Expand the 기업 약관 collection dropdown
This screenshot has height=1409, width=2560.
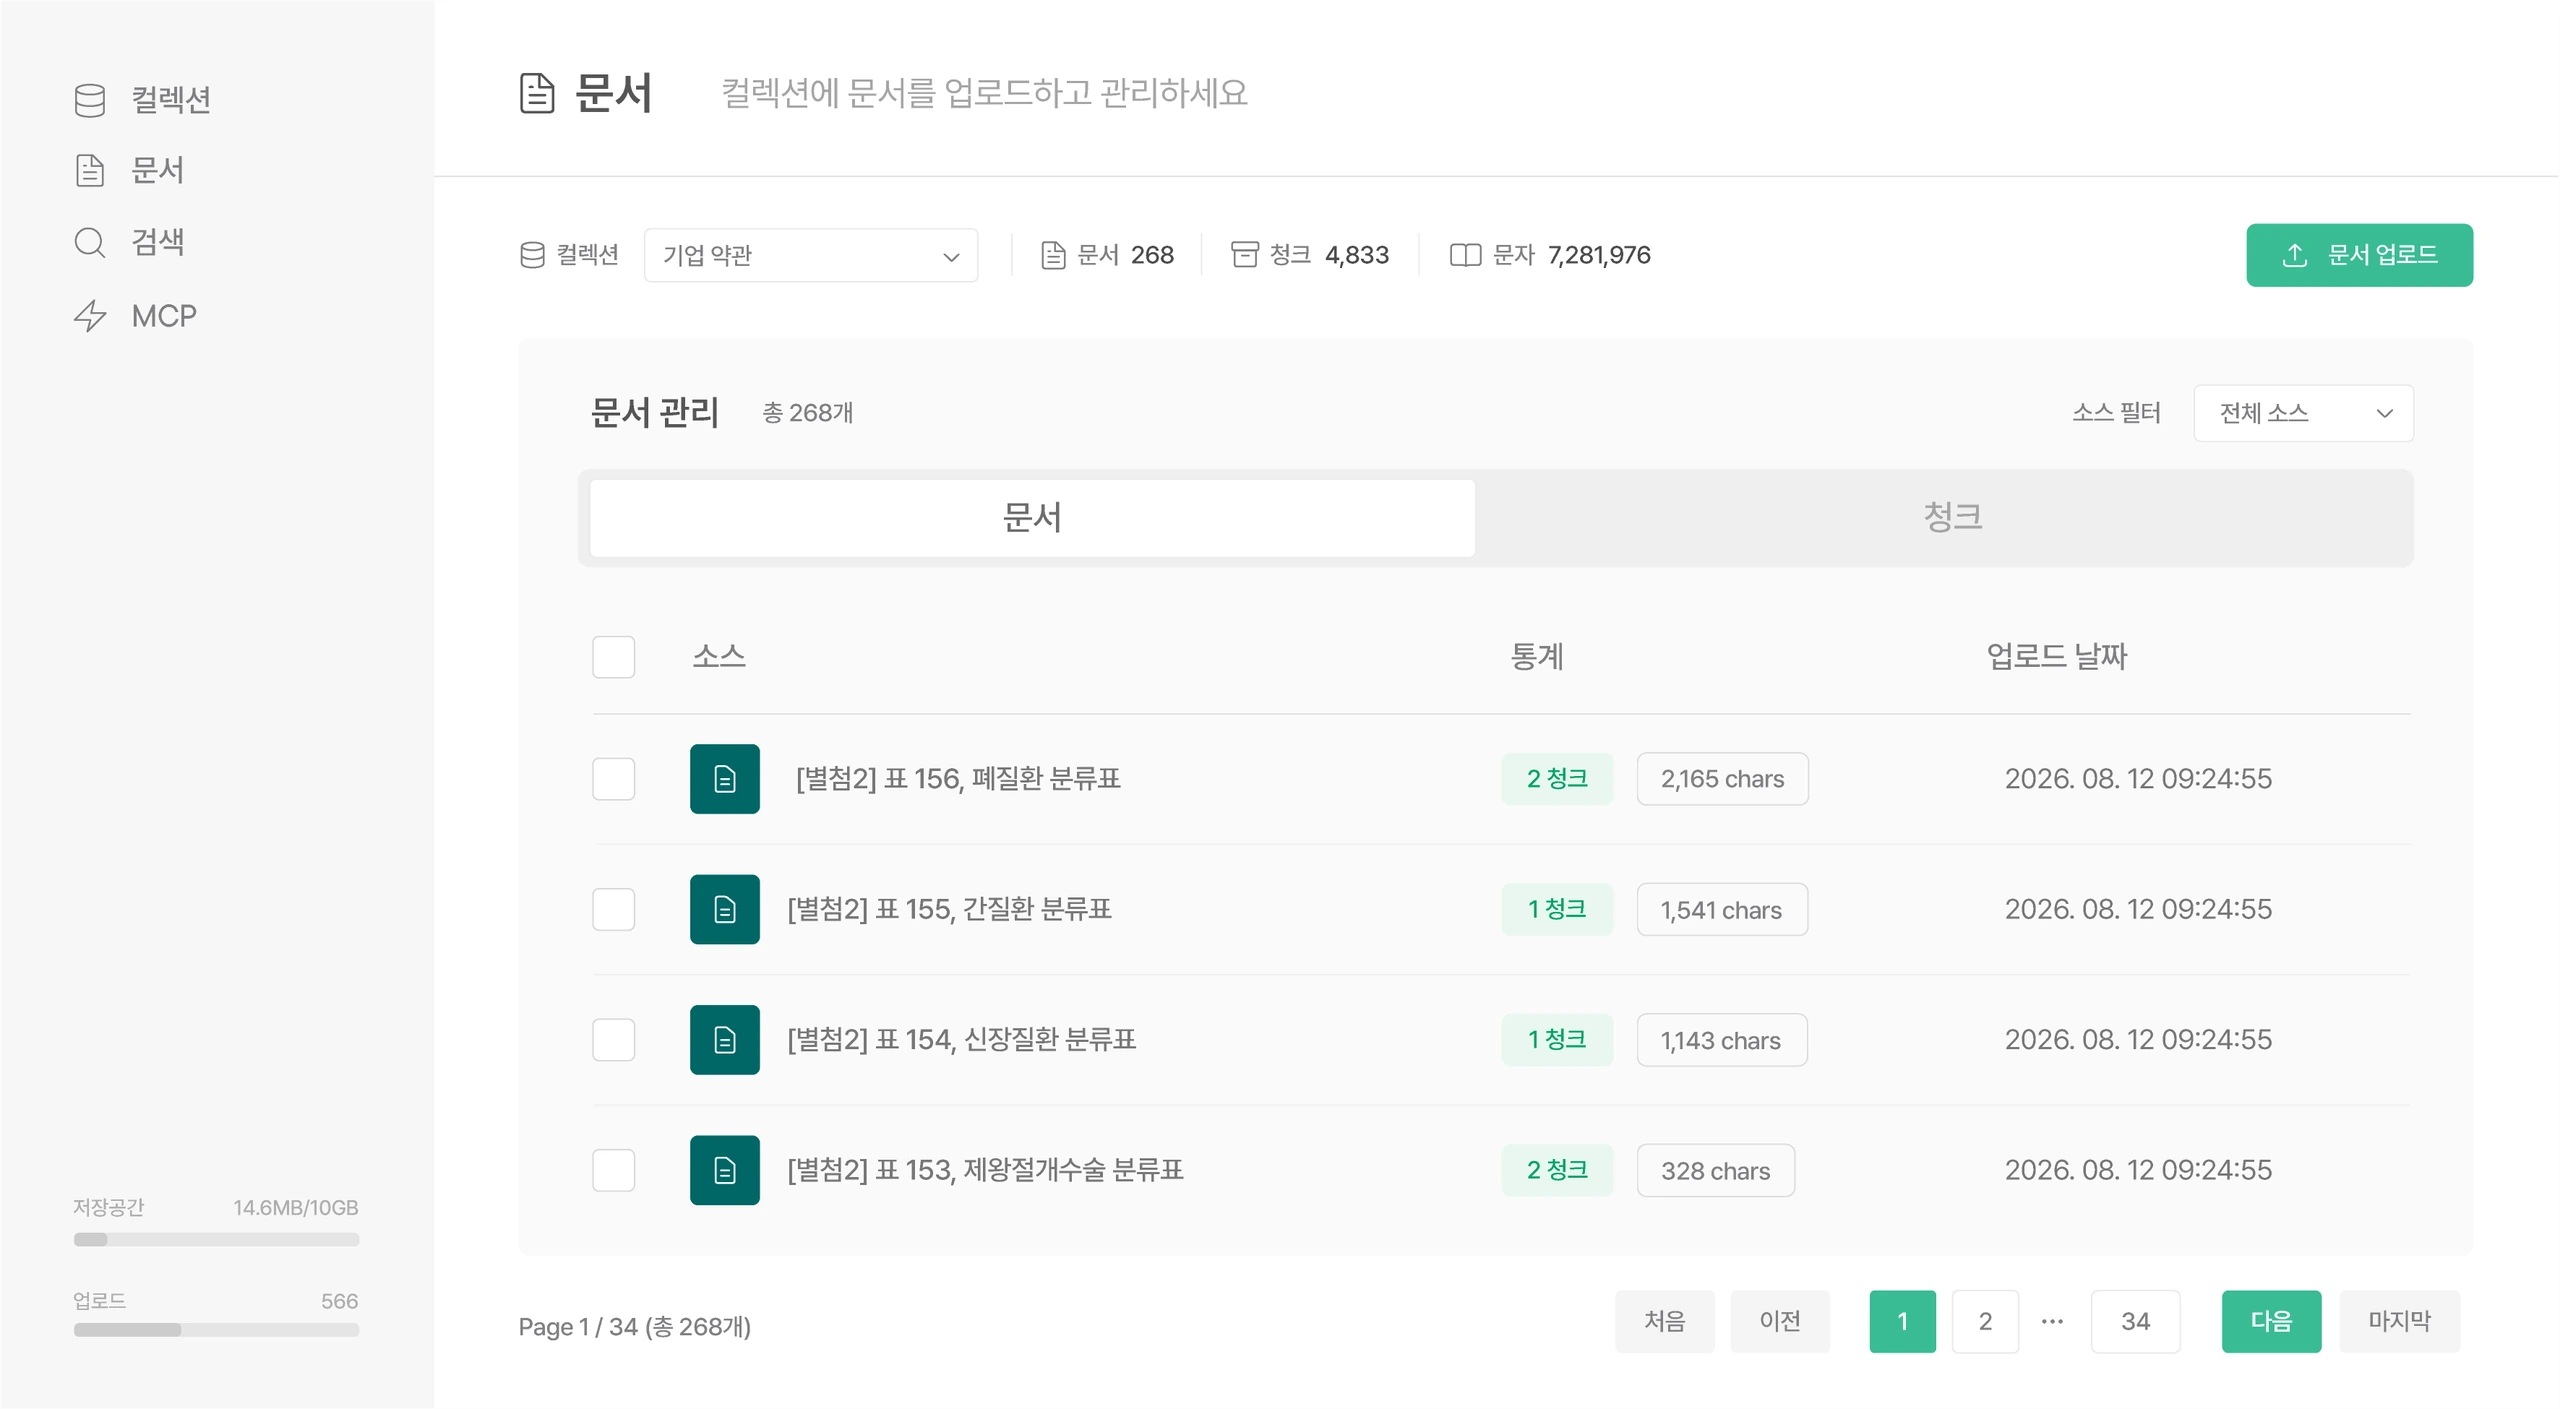click(811, 255)
